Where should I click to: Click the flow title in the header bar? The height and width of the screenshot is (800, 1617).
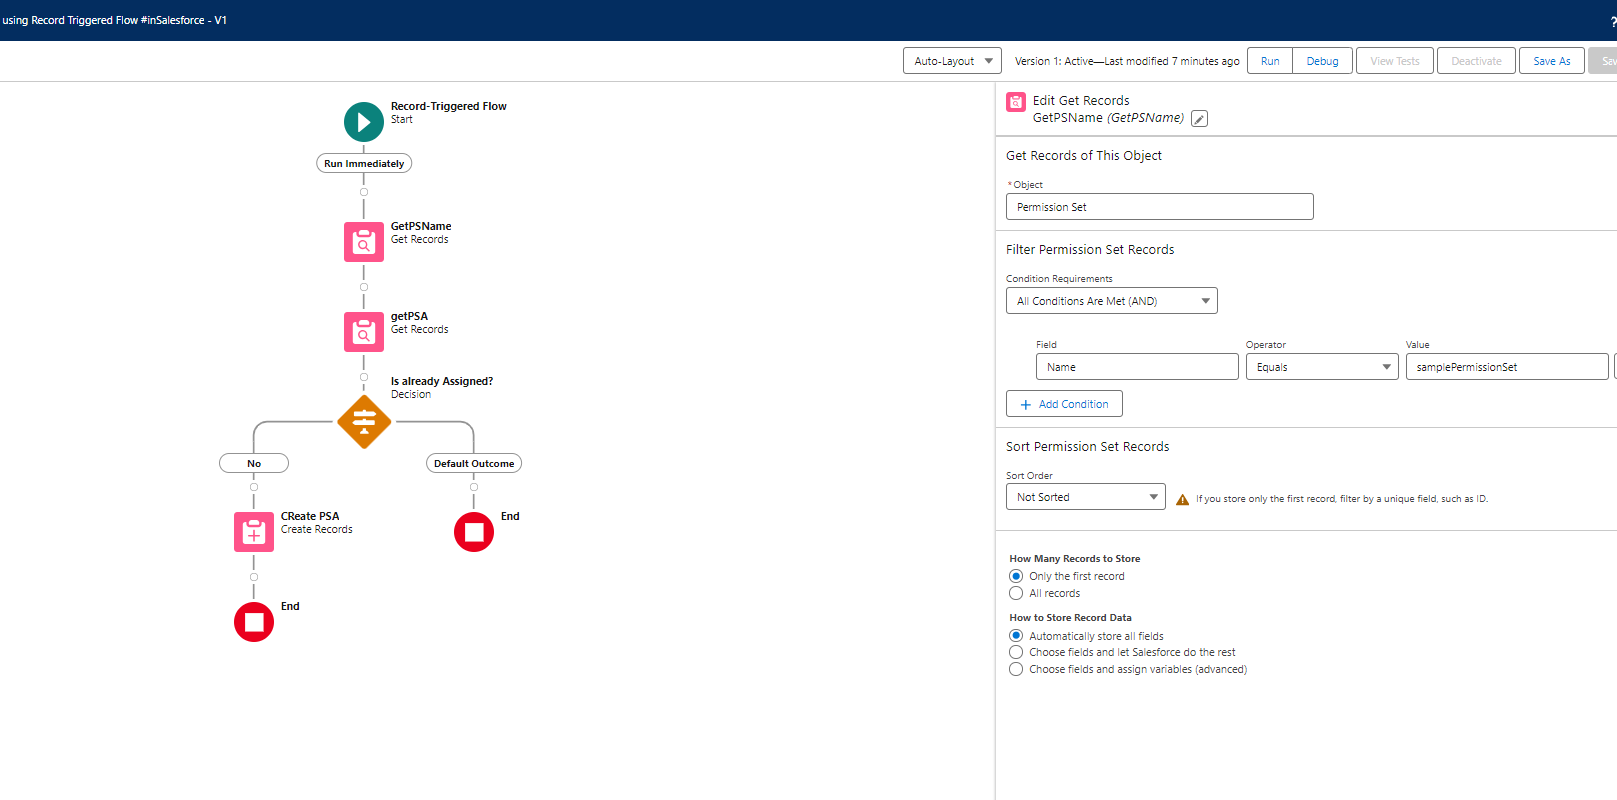[x=114, y=20]
